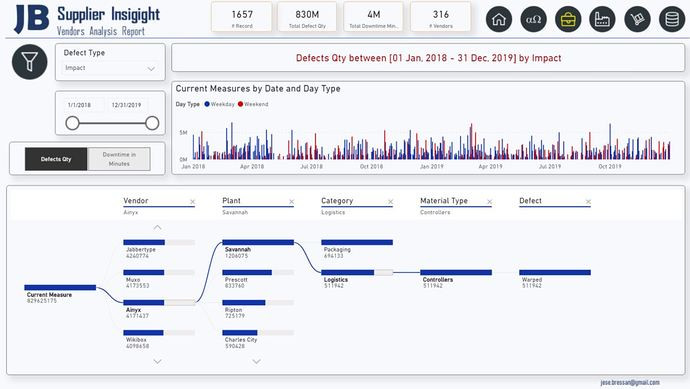Screen dimensions: 690x389
Task: Open the Home page icon
Action: click(499, 19)
